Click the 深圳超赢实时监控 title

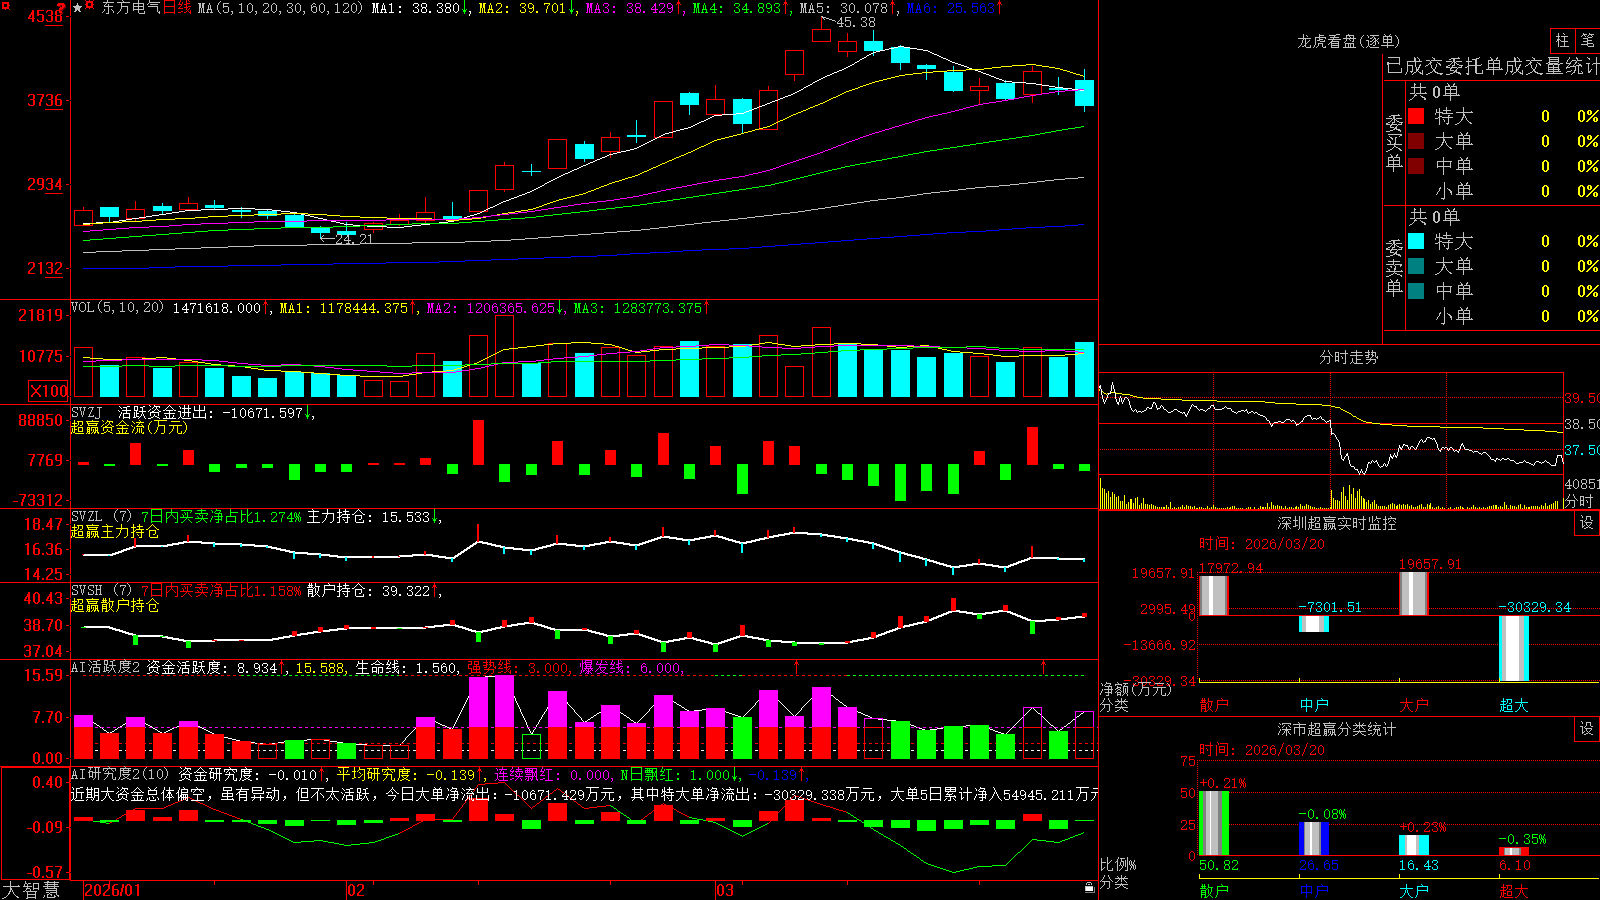coord(1337,523)
